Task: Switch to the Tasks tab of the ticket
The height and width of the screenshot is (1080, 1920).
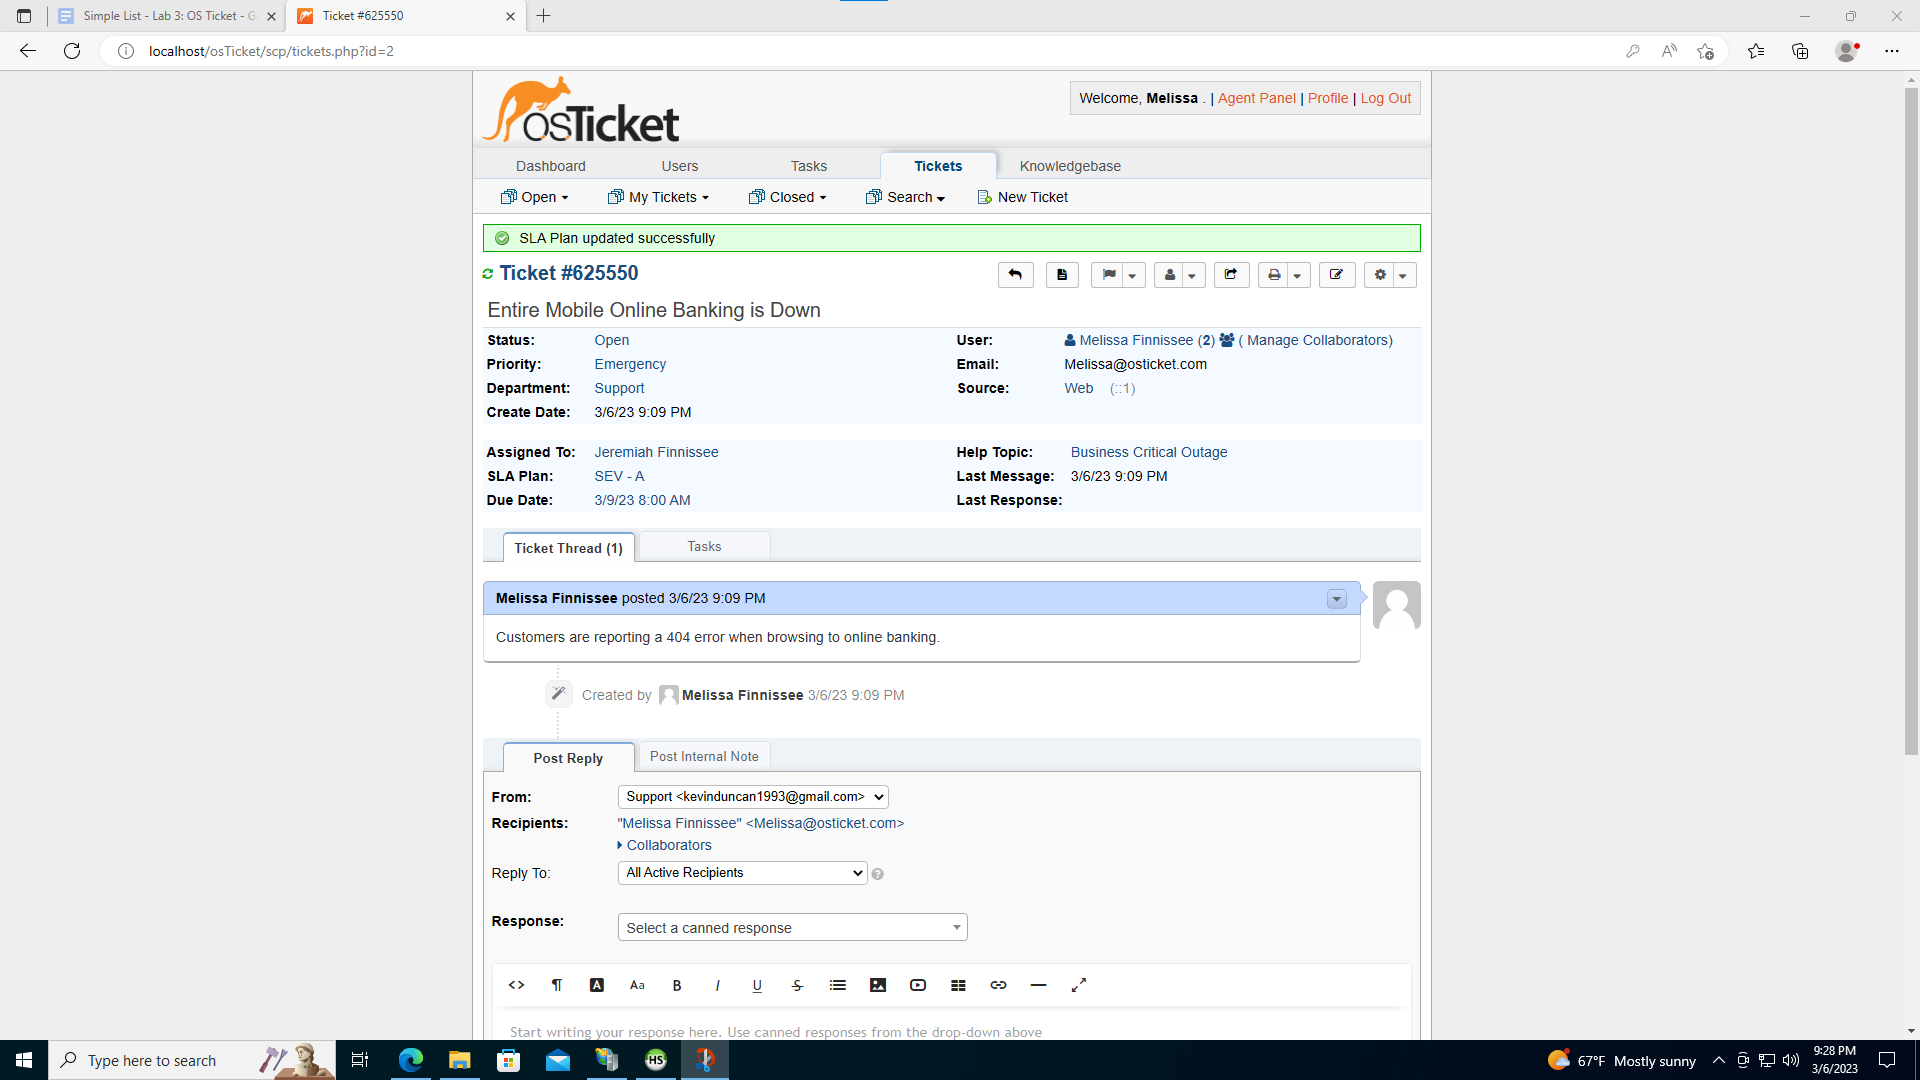Action: 704,546
